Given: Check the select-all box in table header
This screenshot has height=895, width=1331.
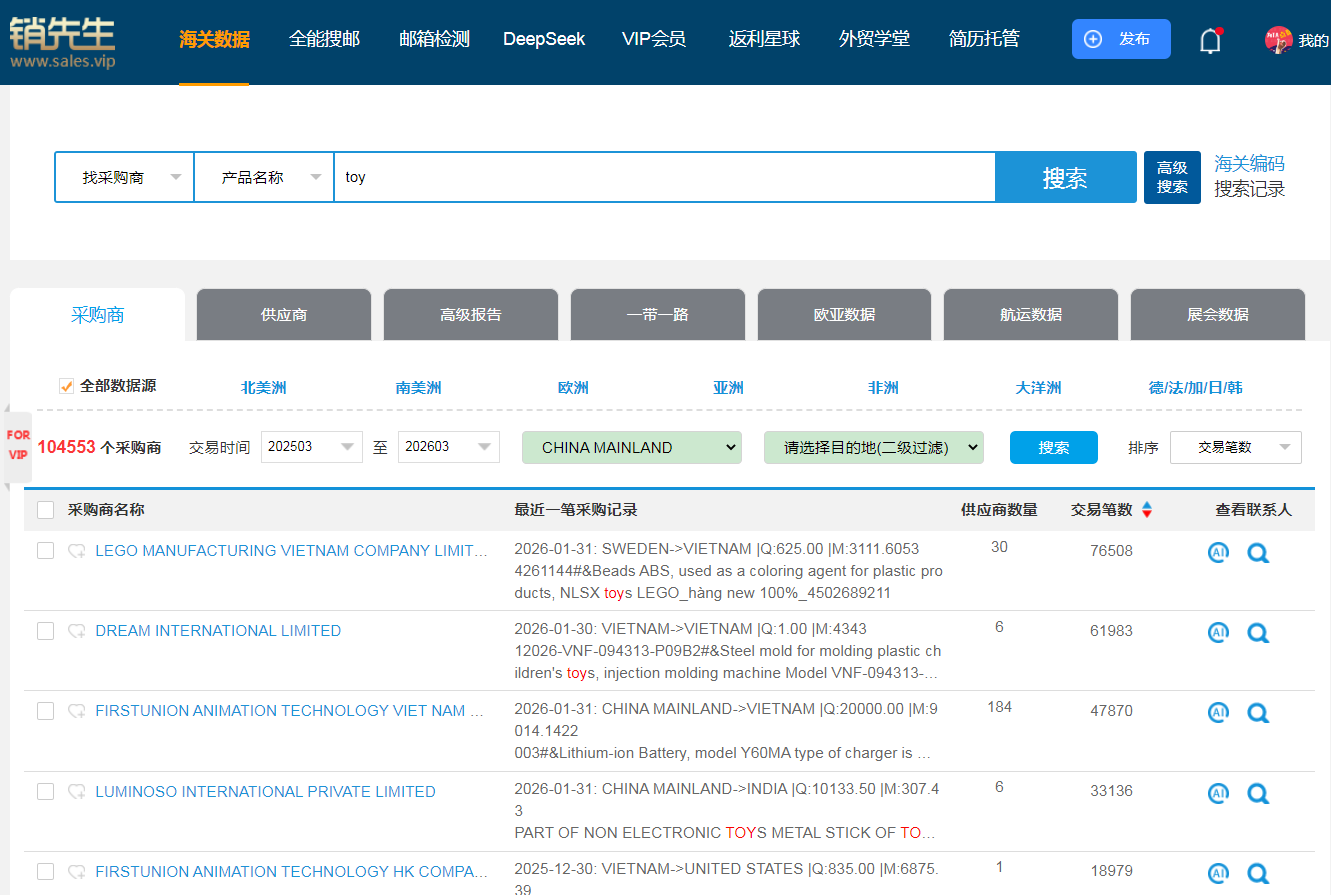Looking at the screenshot, I should click(x=45, y=510).
